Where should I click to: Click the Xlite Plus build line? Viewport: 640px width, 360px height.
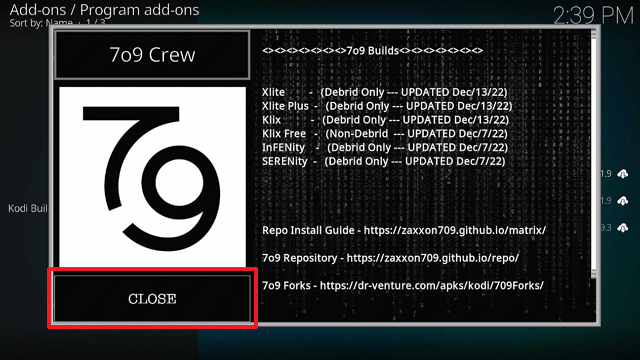(387, 106)
